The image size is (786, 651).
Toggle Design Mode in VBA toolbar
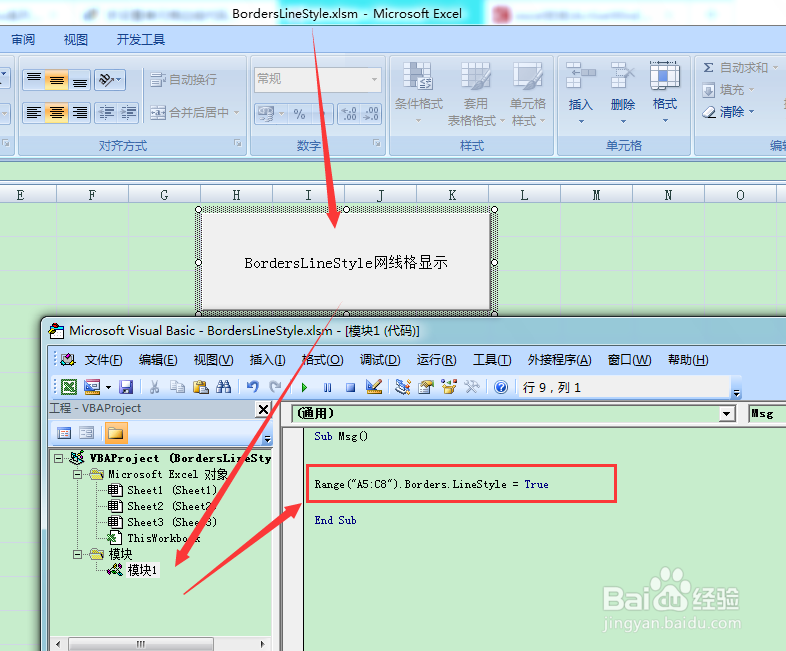click(x=374, y=387)
